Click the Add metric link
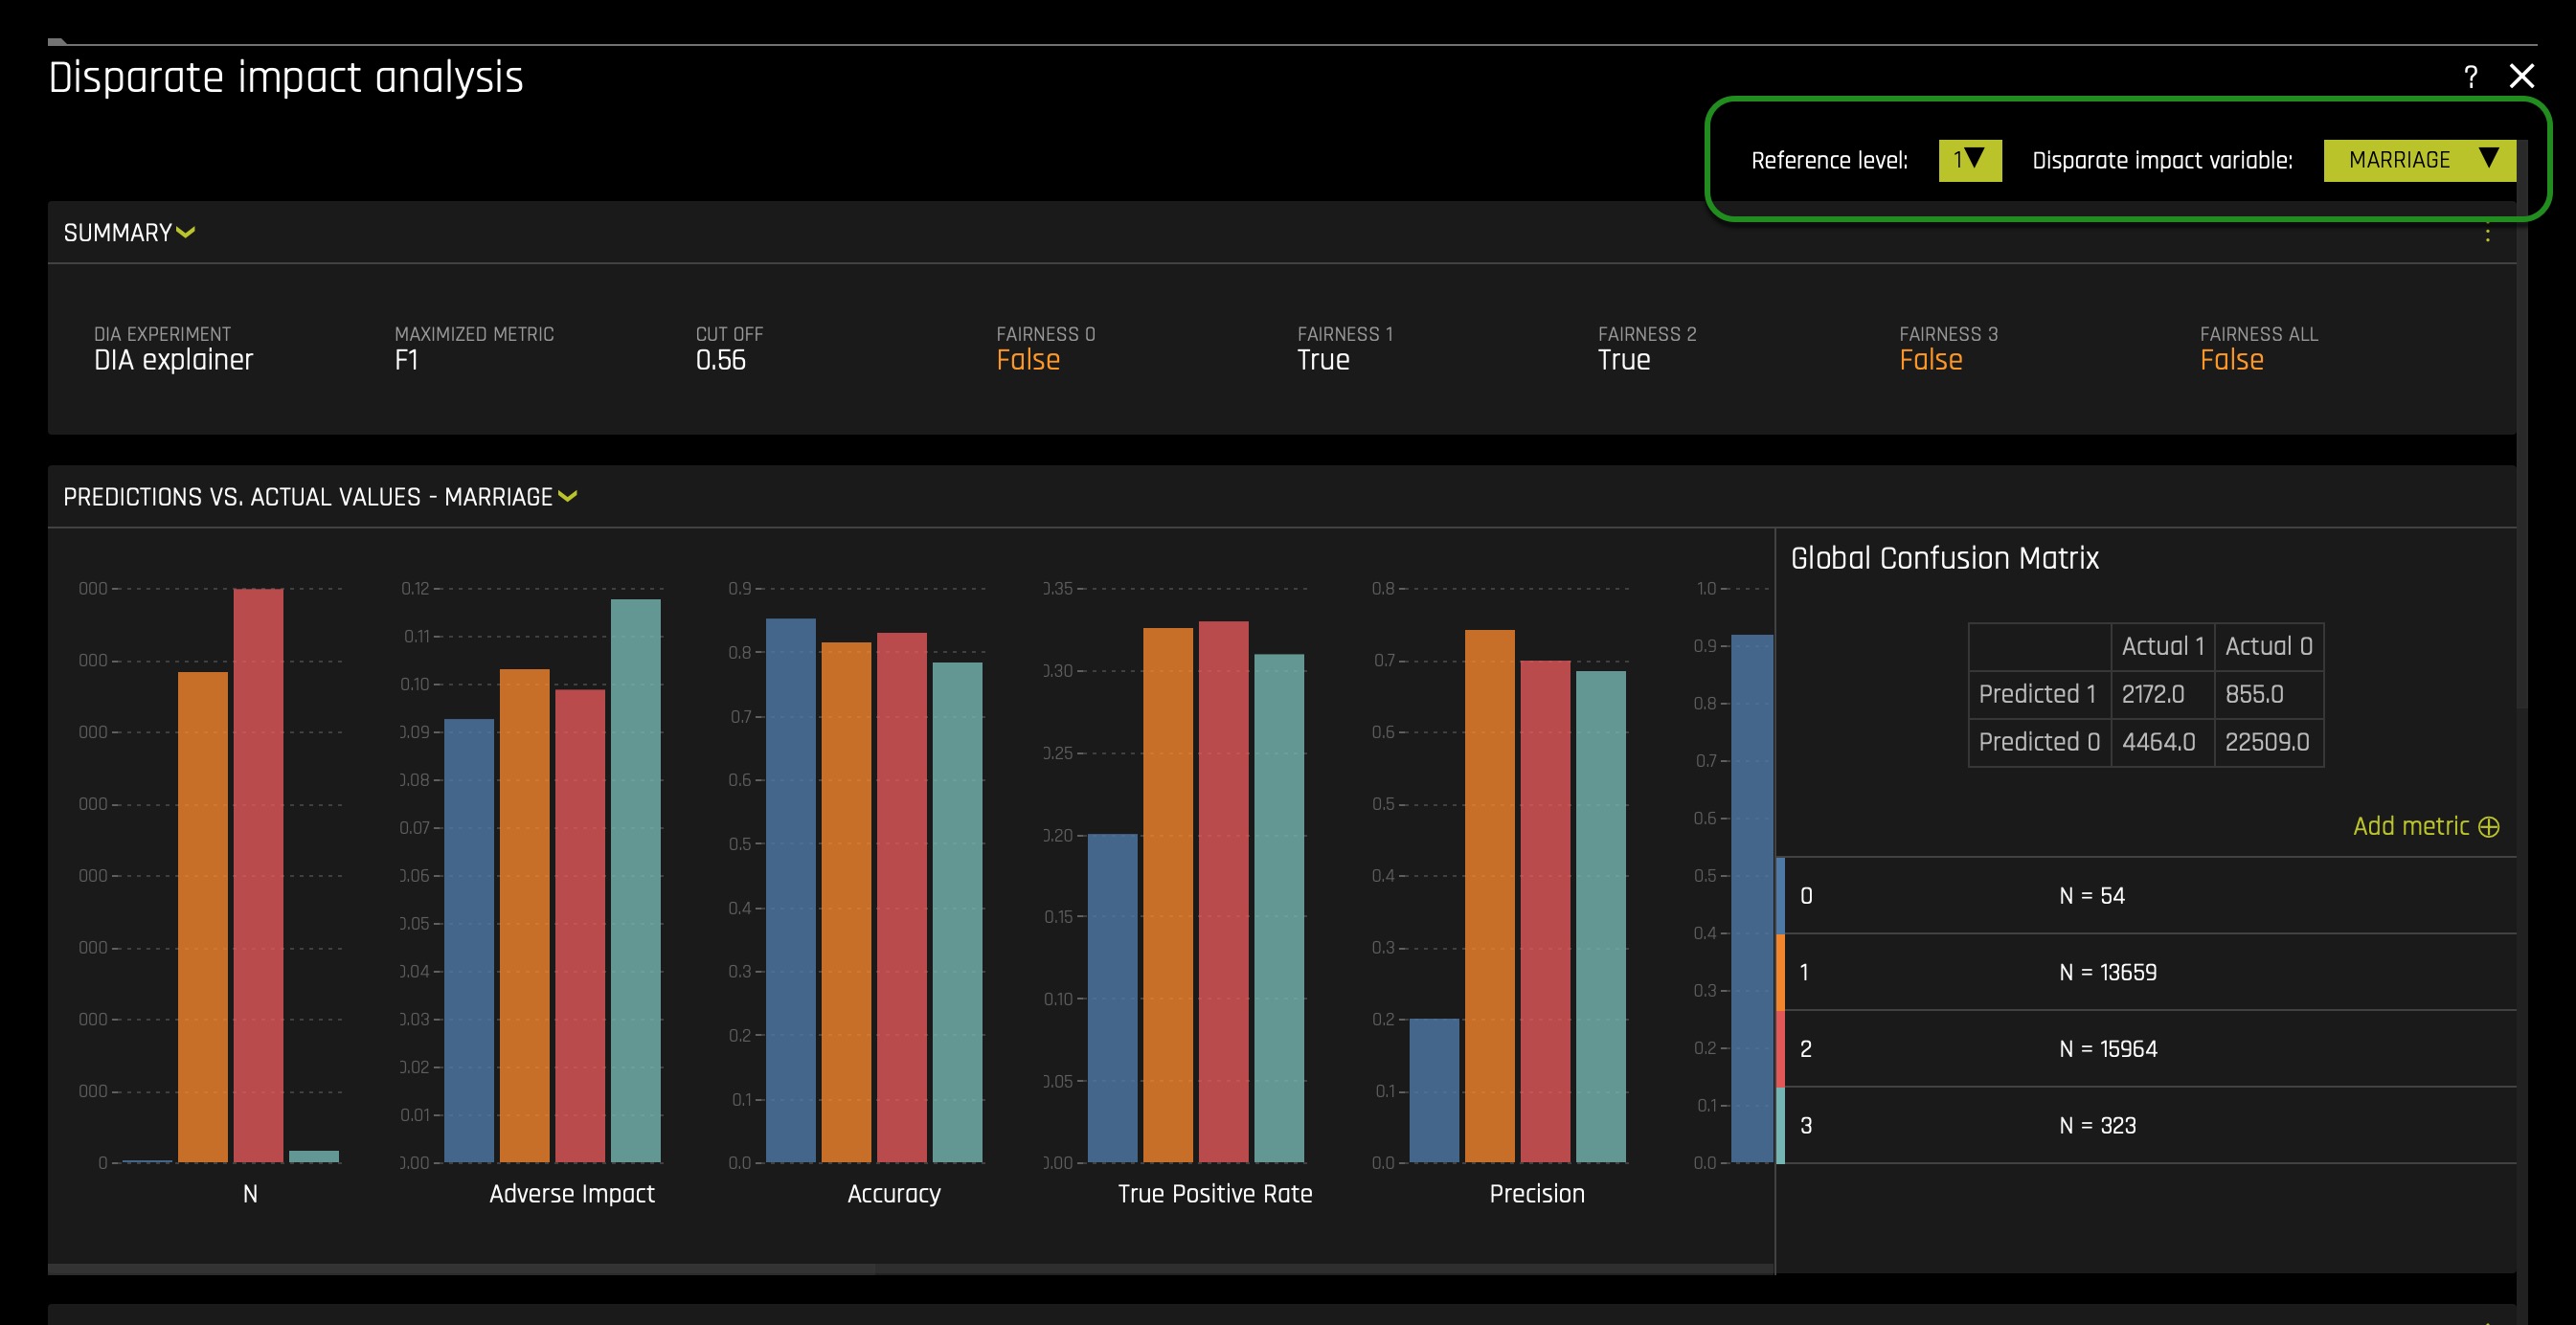This screenshot has width=2576, height=1325. coord(2410,826)
